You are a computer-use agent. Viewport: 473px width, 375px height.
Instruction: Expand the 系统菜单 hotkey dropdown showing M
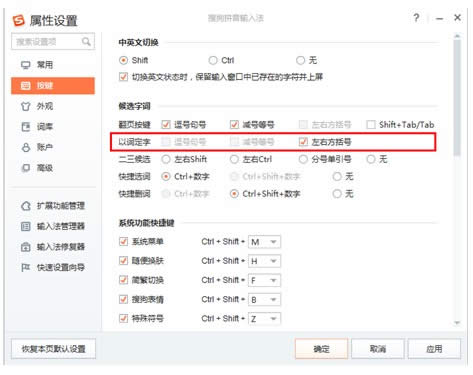[265, 242]
